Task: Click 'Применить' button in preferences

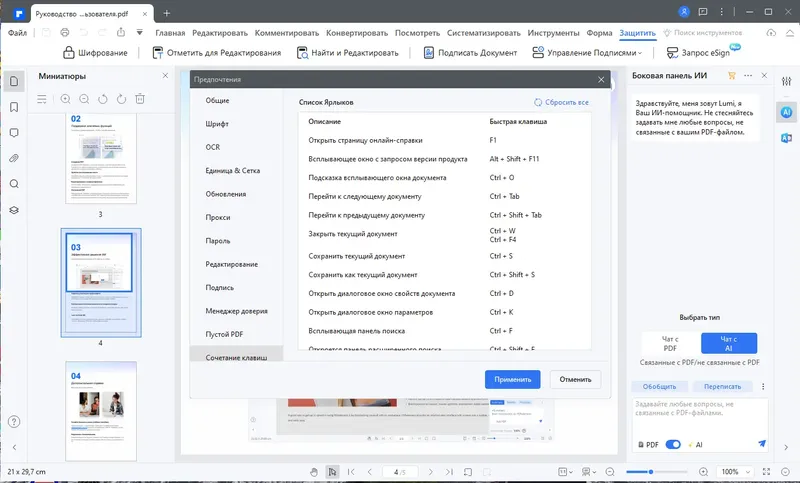Action: (x=513, y=379)
